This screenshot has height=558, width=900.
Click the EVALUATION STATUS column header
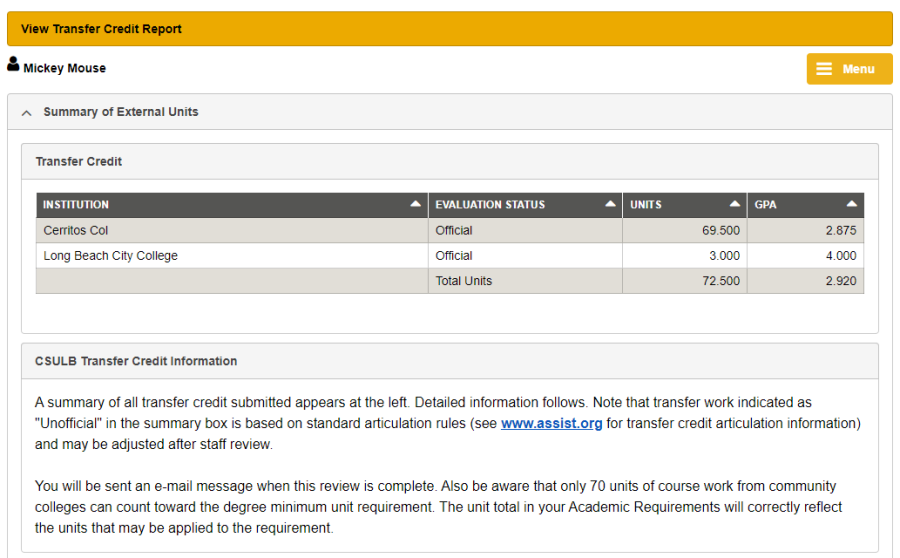click(525, 205)
